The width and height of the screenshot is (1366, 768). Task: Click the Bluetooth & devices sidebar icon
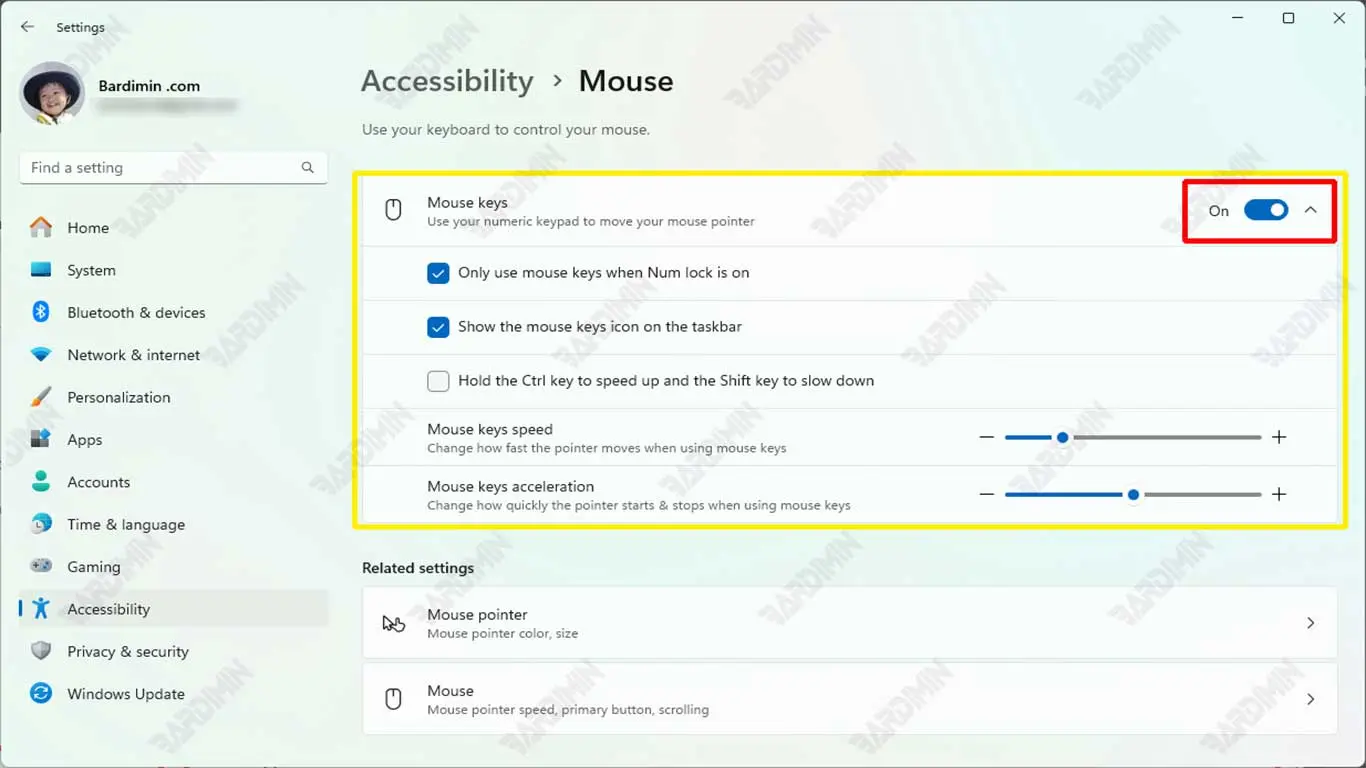click(x=41, y=312)
